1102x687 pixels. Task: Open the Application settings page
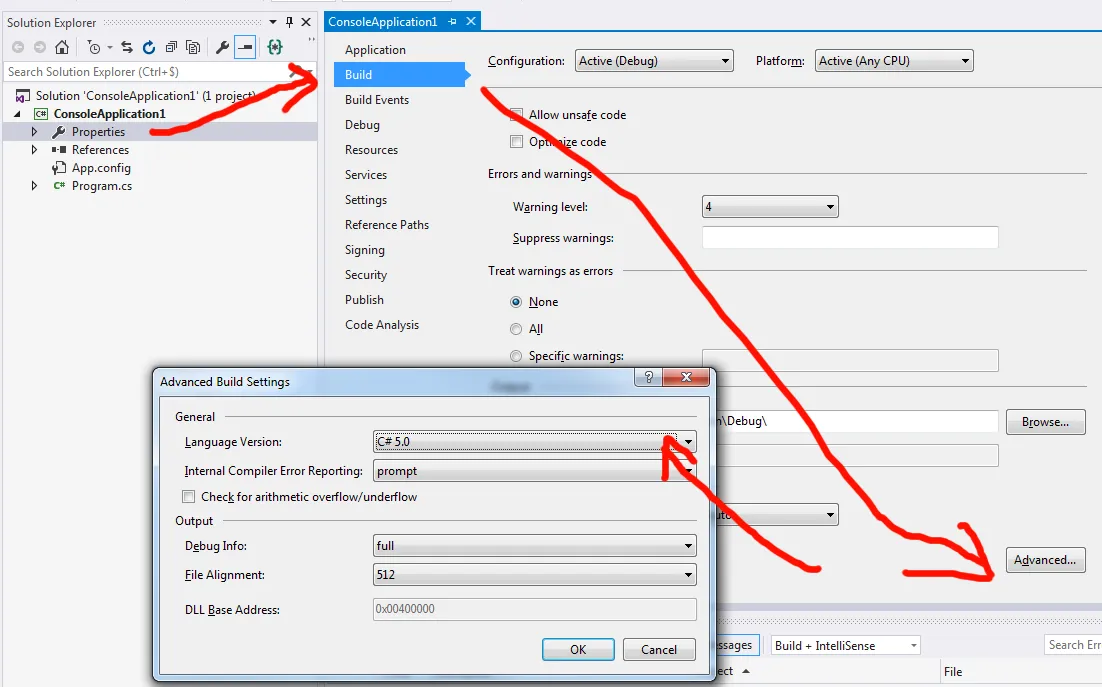pyautogui.click(x=375, y=50)
